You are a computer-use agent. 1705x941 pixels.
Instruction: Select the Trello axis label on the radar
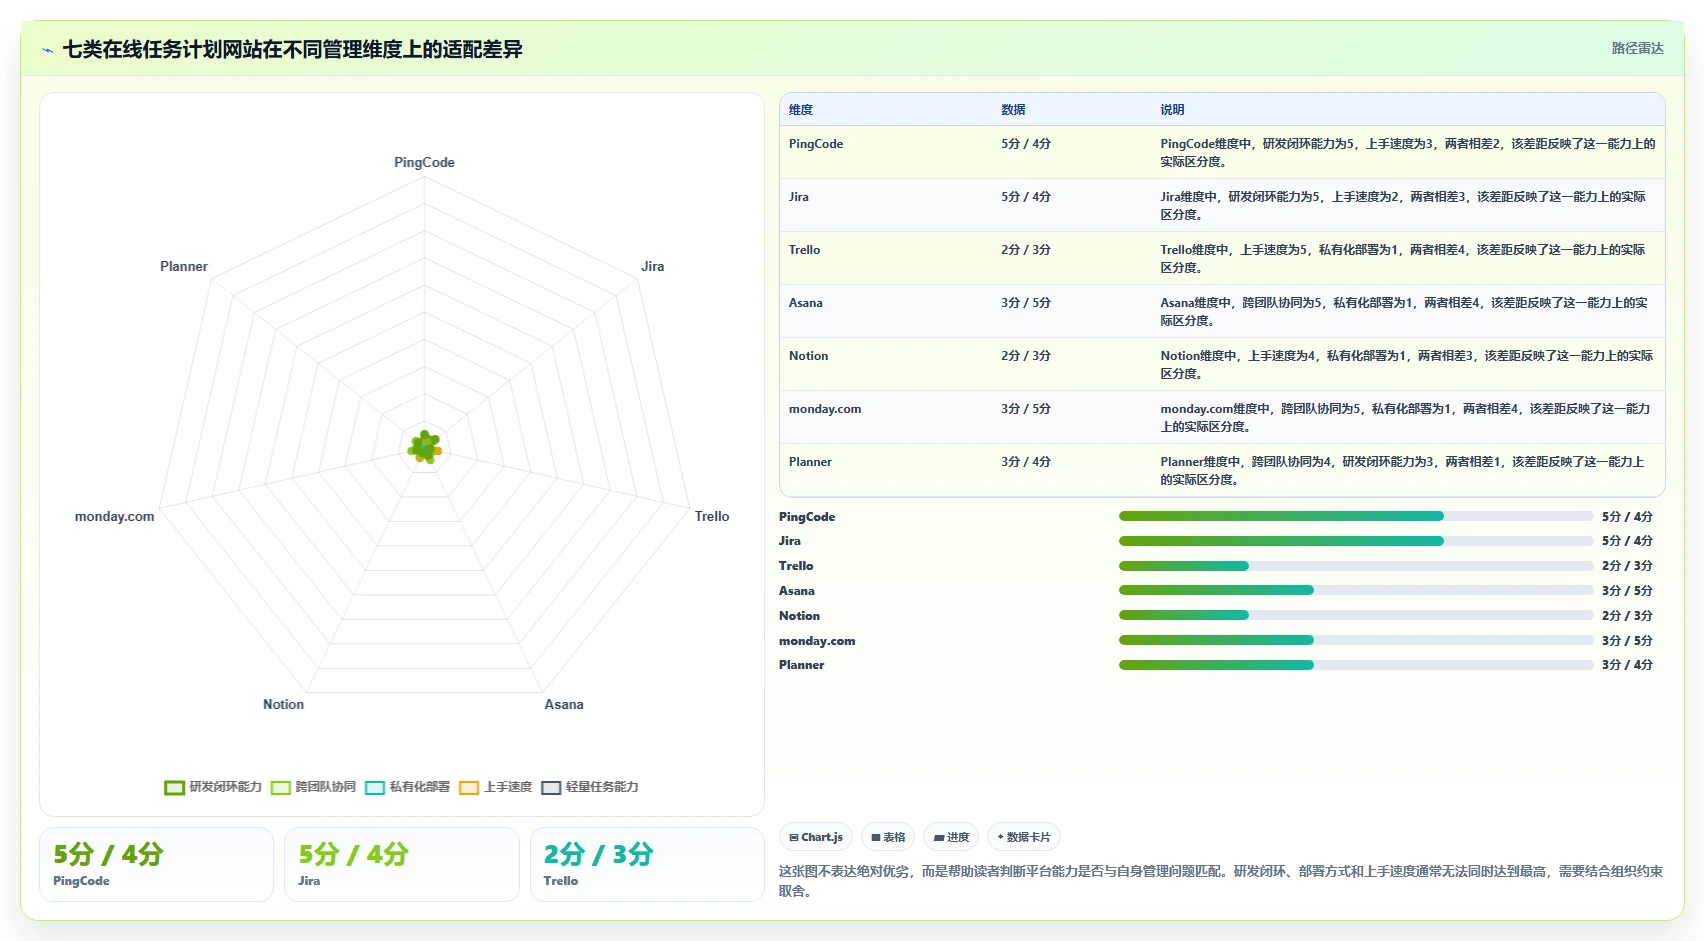click(712, 516)
